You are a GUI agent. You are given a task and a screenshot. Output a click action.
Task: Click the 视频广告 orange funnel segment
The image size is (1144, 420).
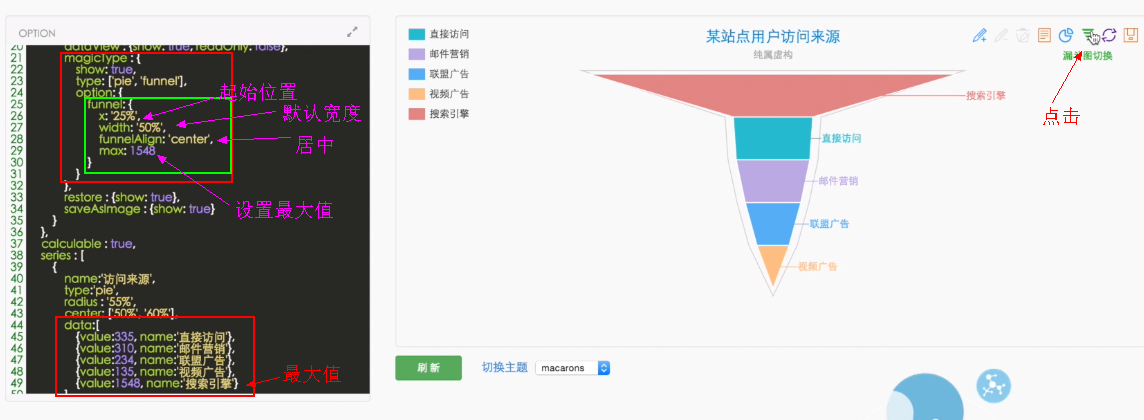click(773, 265)
